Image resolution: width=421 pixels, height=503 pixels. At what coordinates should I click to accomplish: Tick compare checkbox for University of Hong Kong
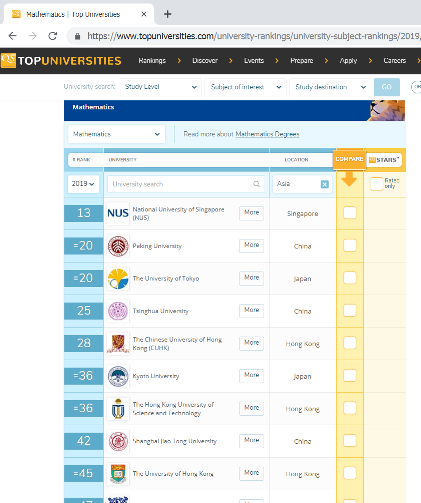(350, 473)
